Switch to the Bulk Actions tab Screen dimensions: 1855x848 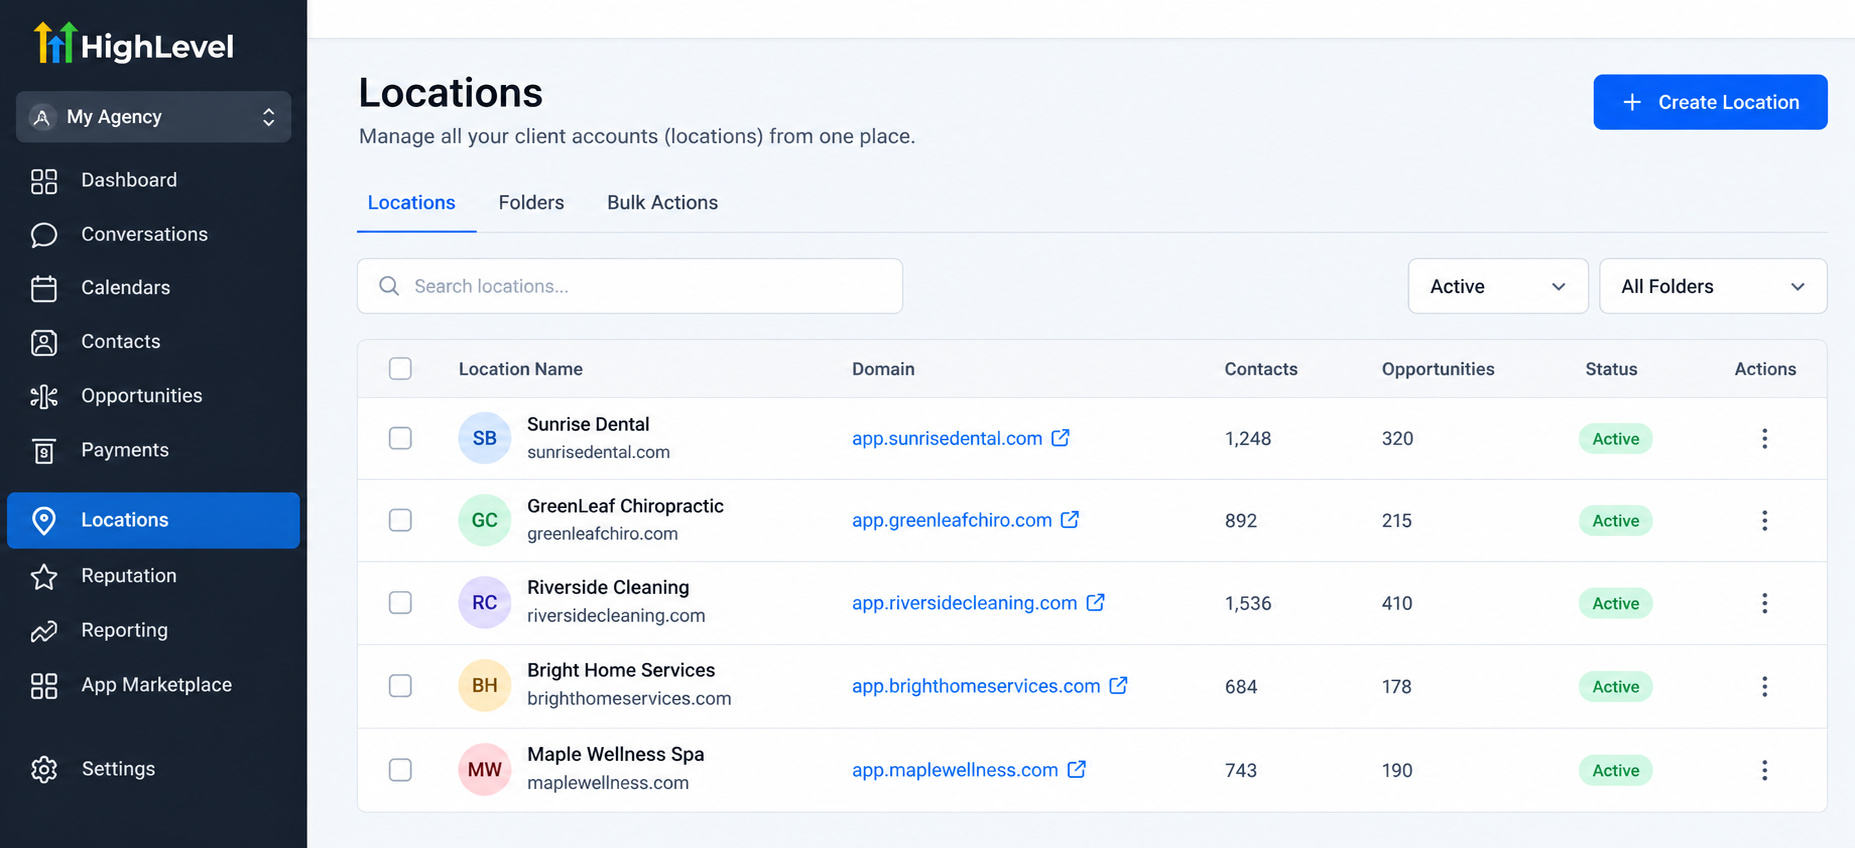(662, 203)
